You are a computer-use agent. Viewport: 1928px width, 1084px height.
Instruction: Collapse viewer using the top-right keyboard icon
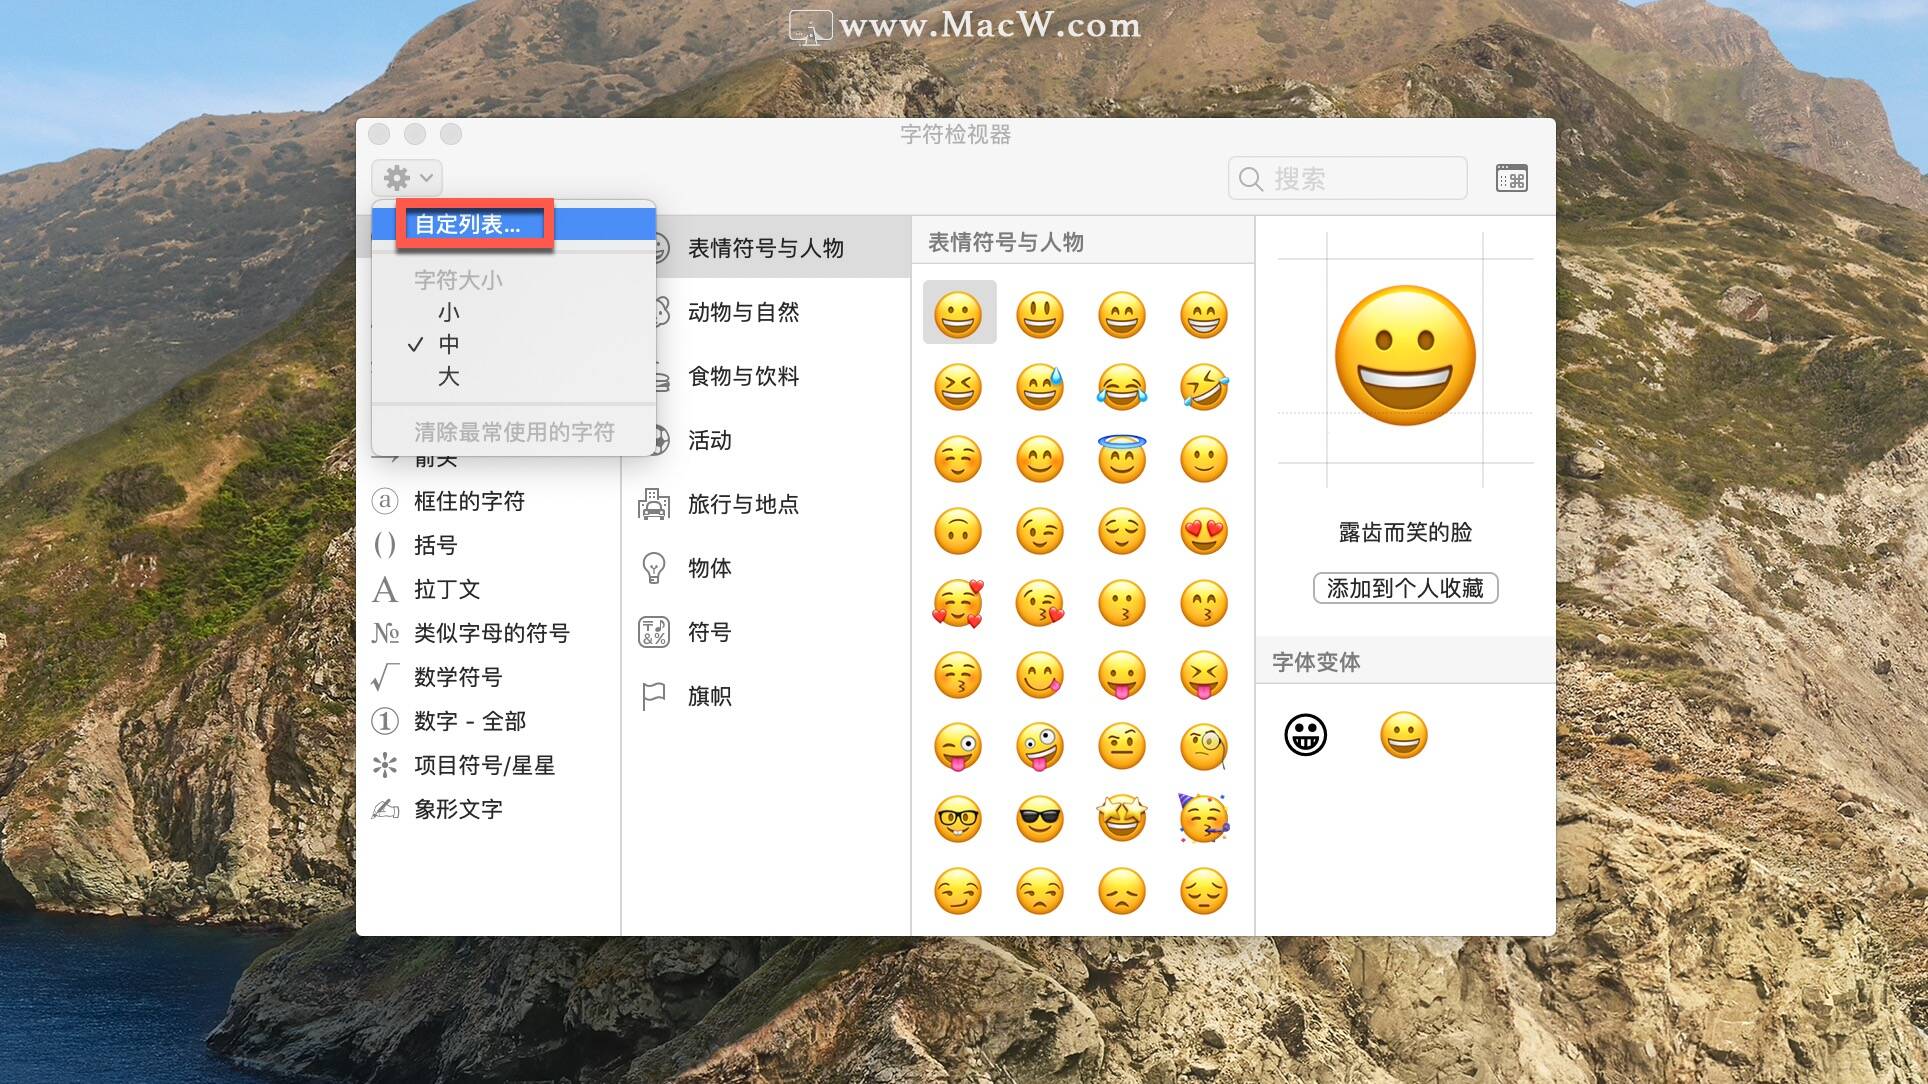[x=1511, y=179]
